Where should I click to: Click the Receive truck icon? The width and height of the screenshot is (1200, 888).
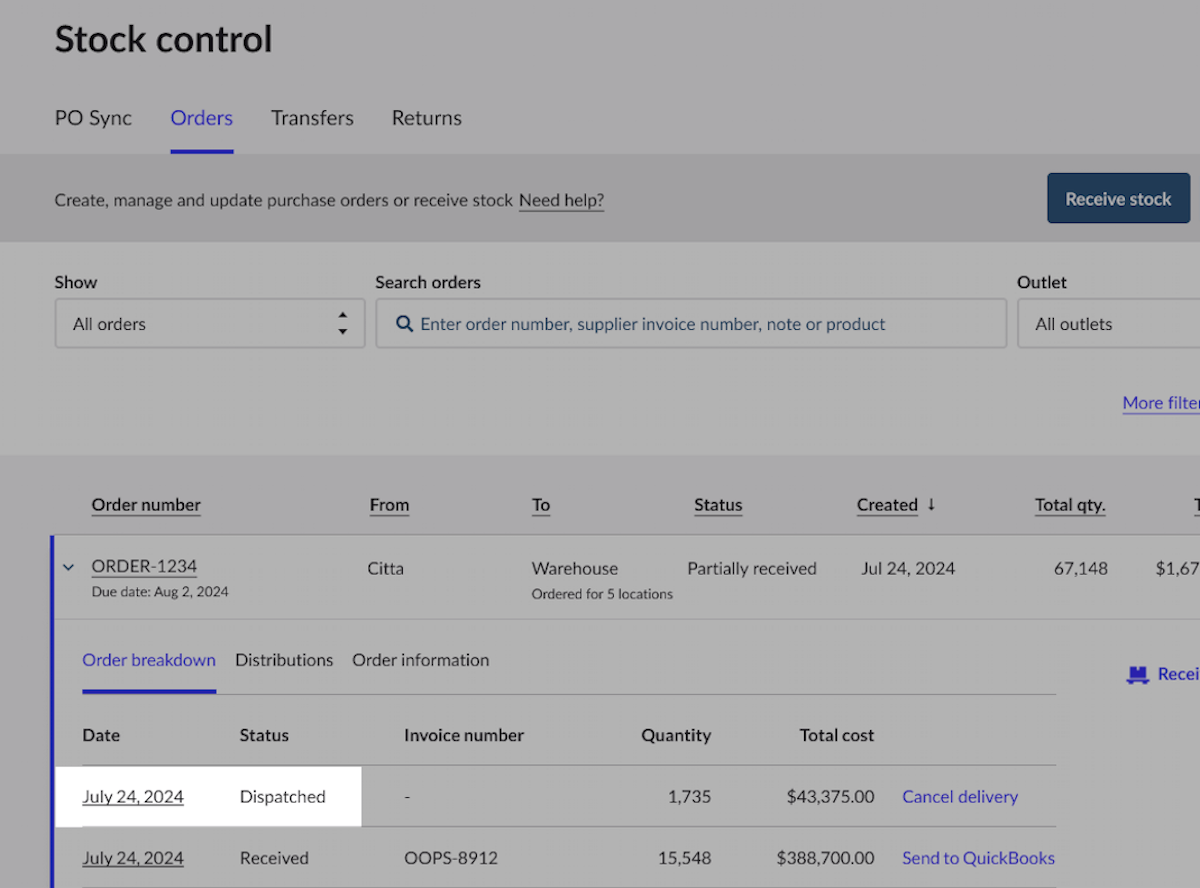point(1137,675)
